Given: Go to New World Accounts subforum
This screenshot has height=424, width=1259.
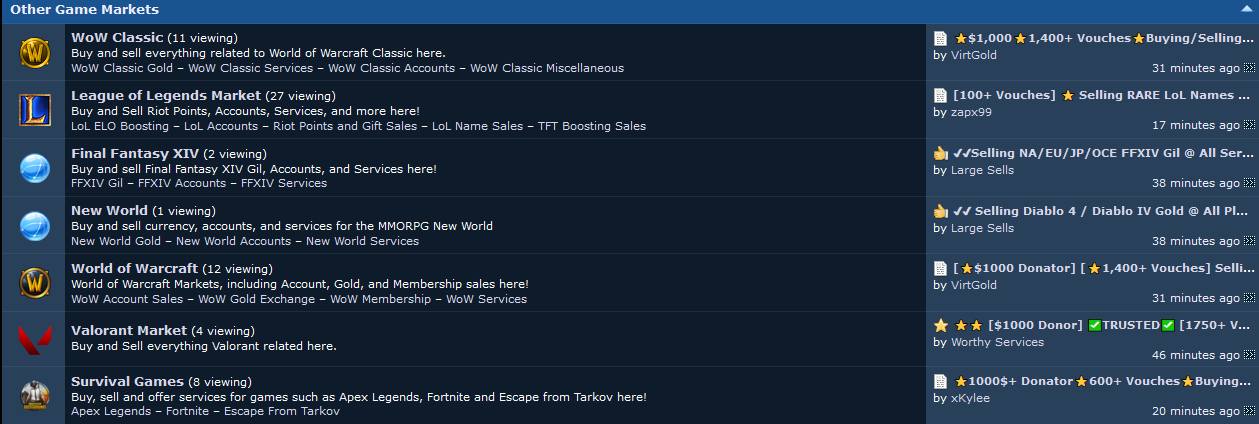Looking at the screenshot, I should (235, 241).
